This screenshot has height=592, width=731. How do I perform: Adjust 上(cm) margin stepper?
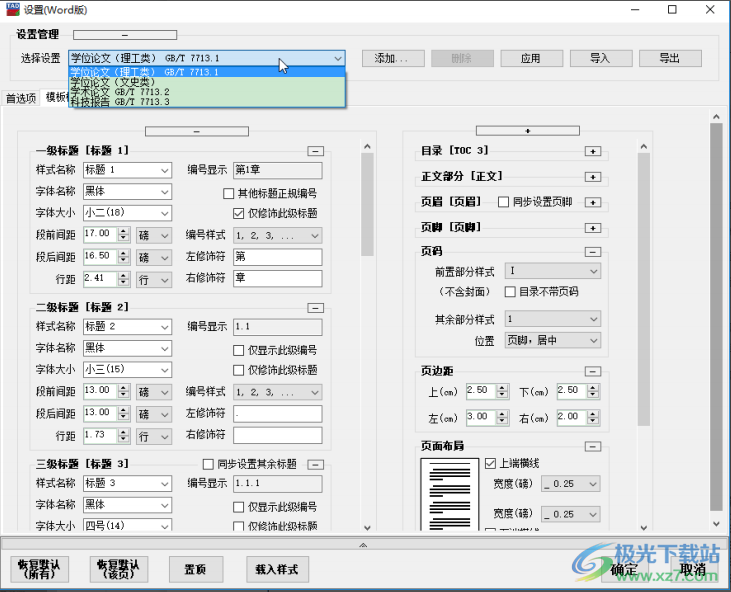[x=502, y=391]
